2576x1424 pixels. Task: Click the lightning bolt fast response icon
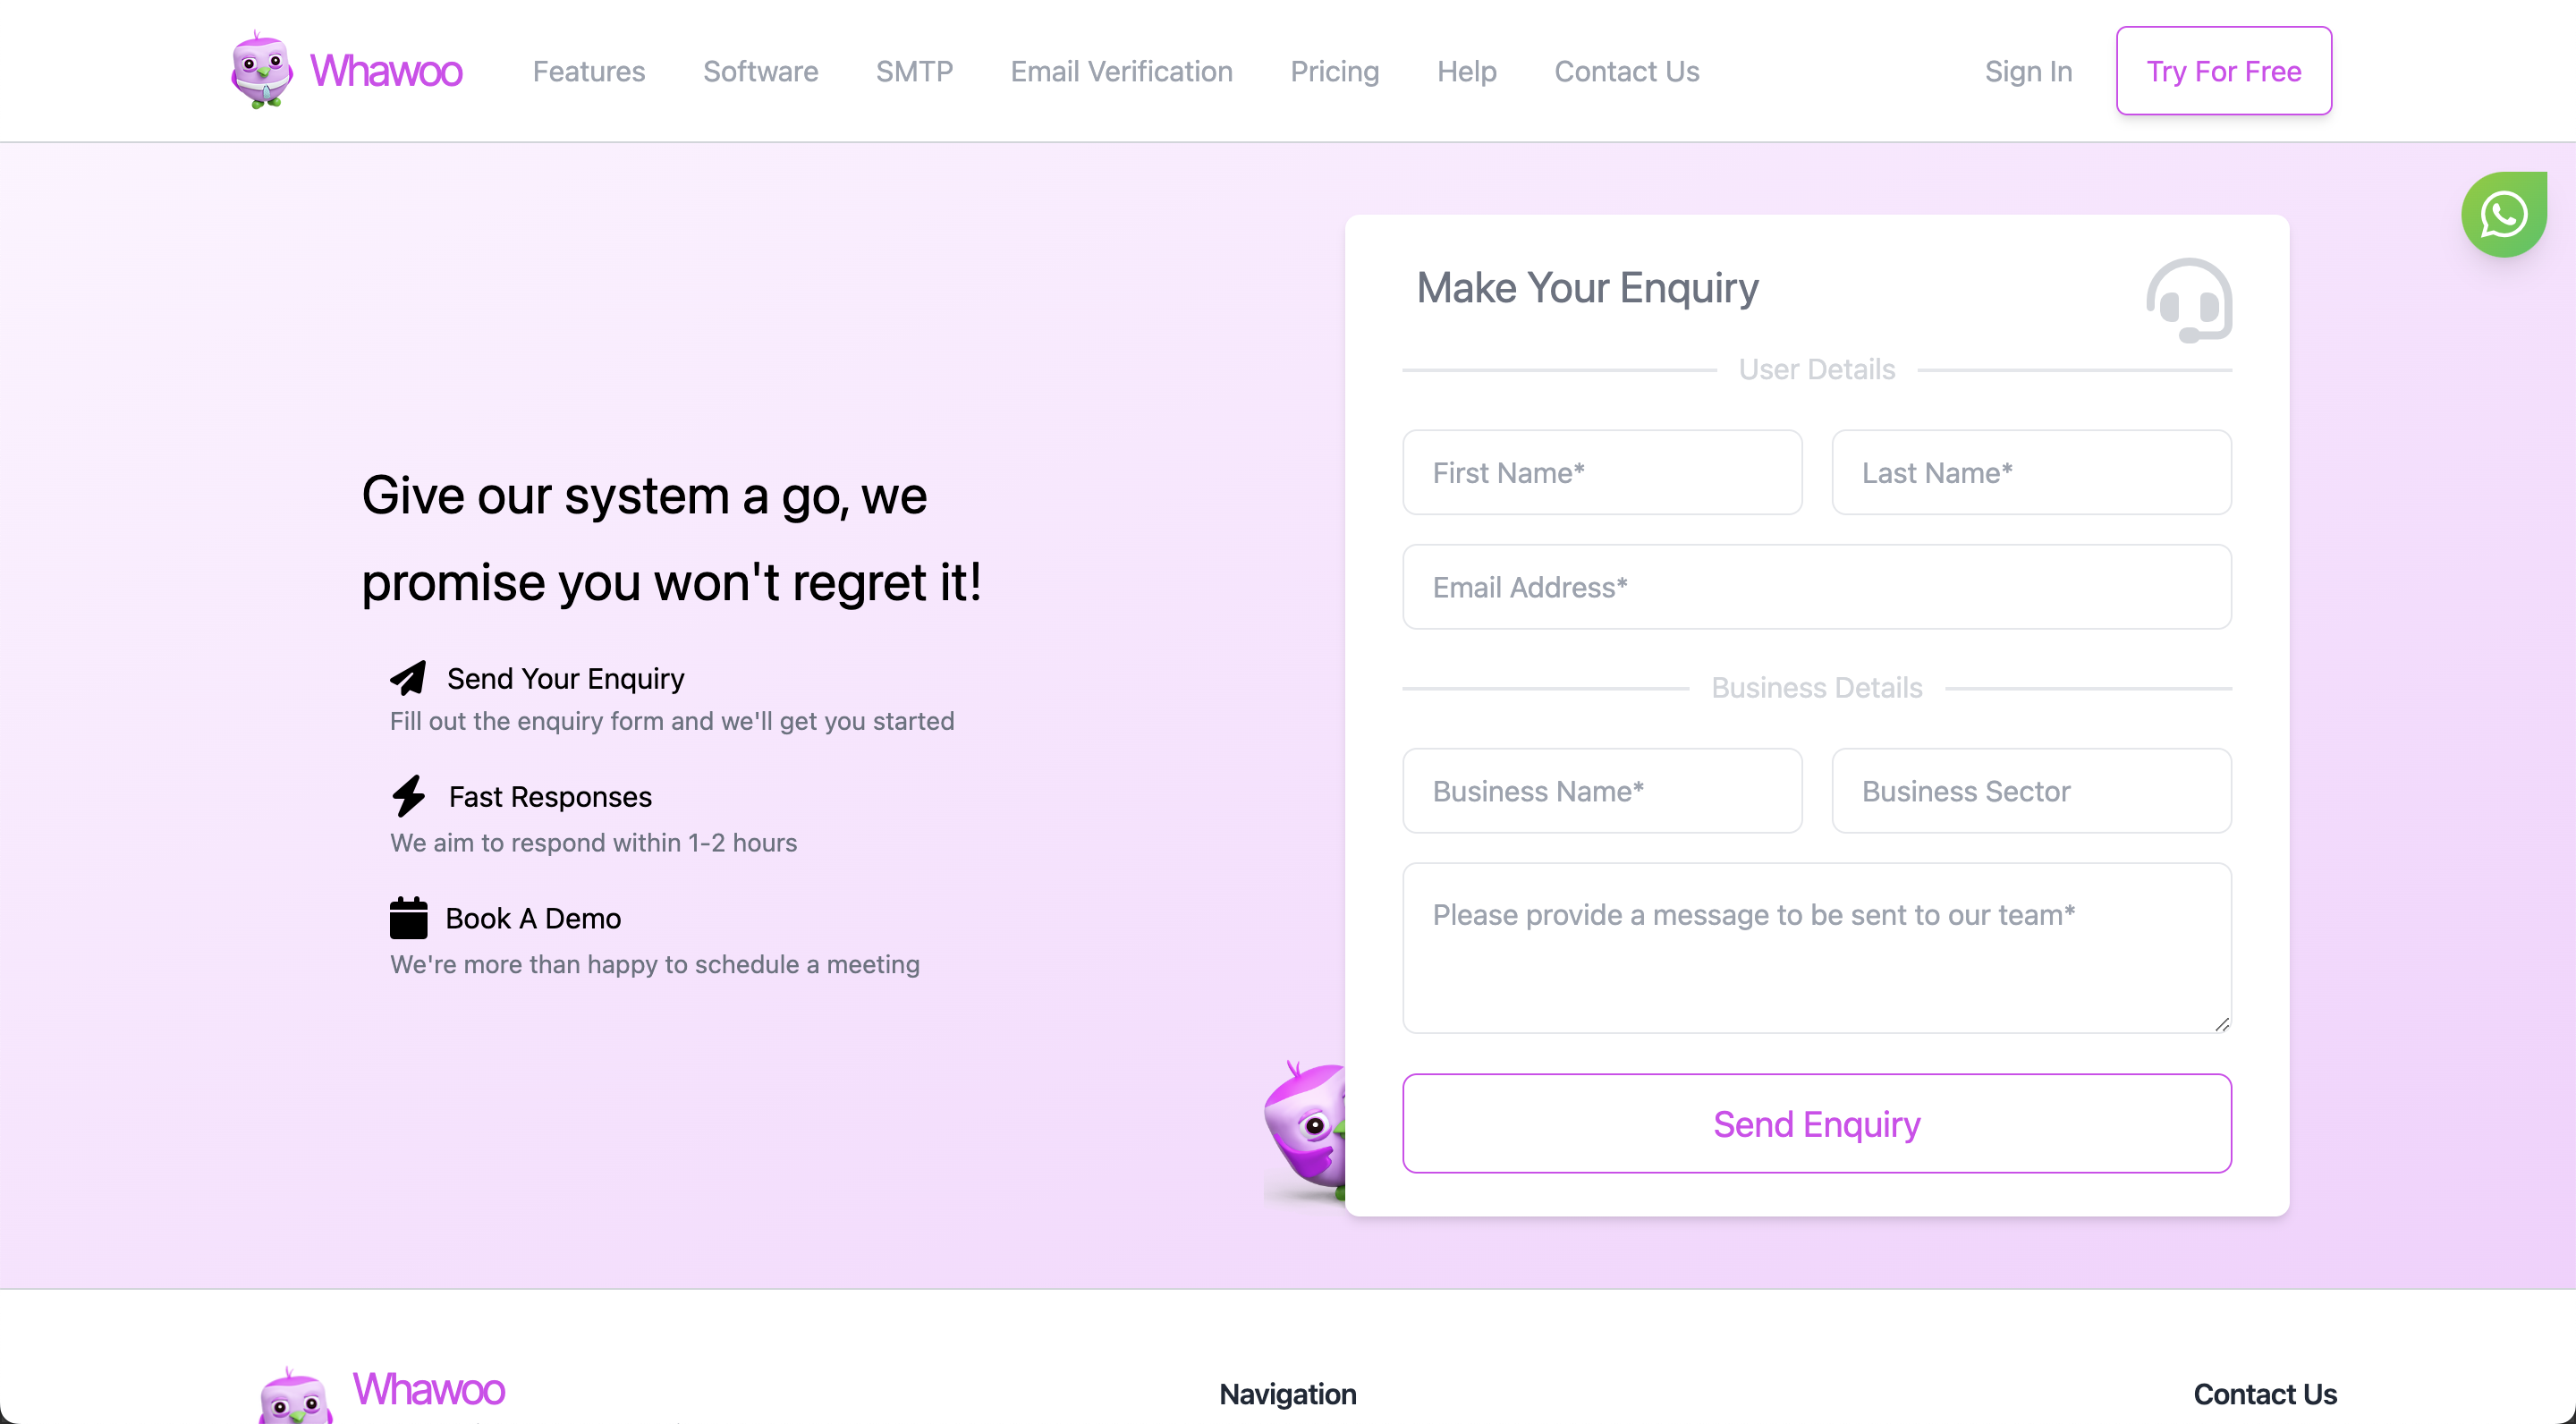(409, 796)
